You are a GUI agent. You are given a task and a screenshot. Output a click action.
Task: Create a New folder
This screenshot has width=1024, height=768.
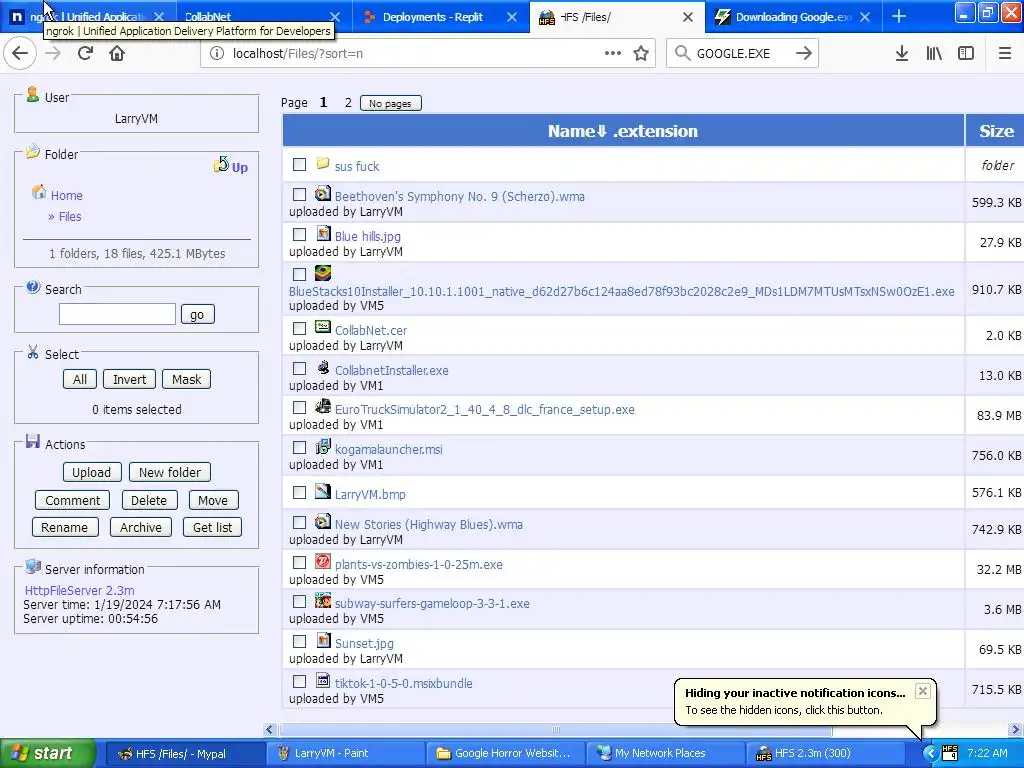click(x=170, y=472)
